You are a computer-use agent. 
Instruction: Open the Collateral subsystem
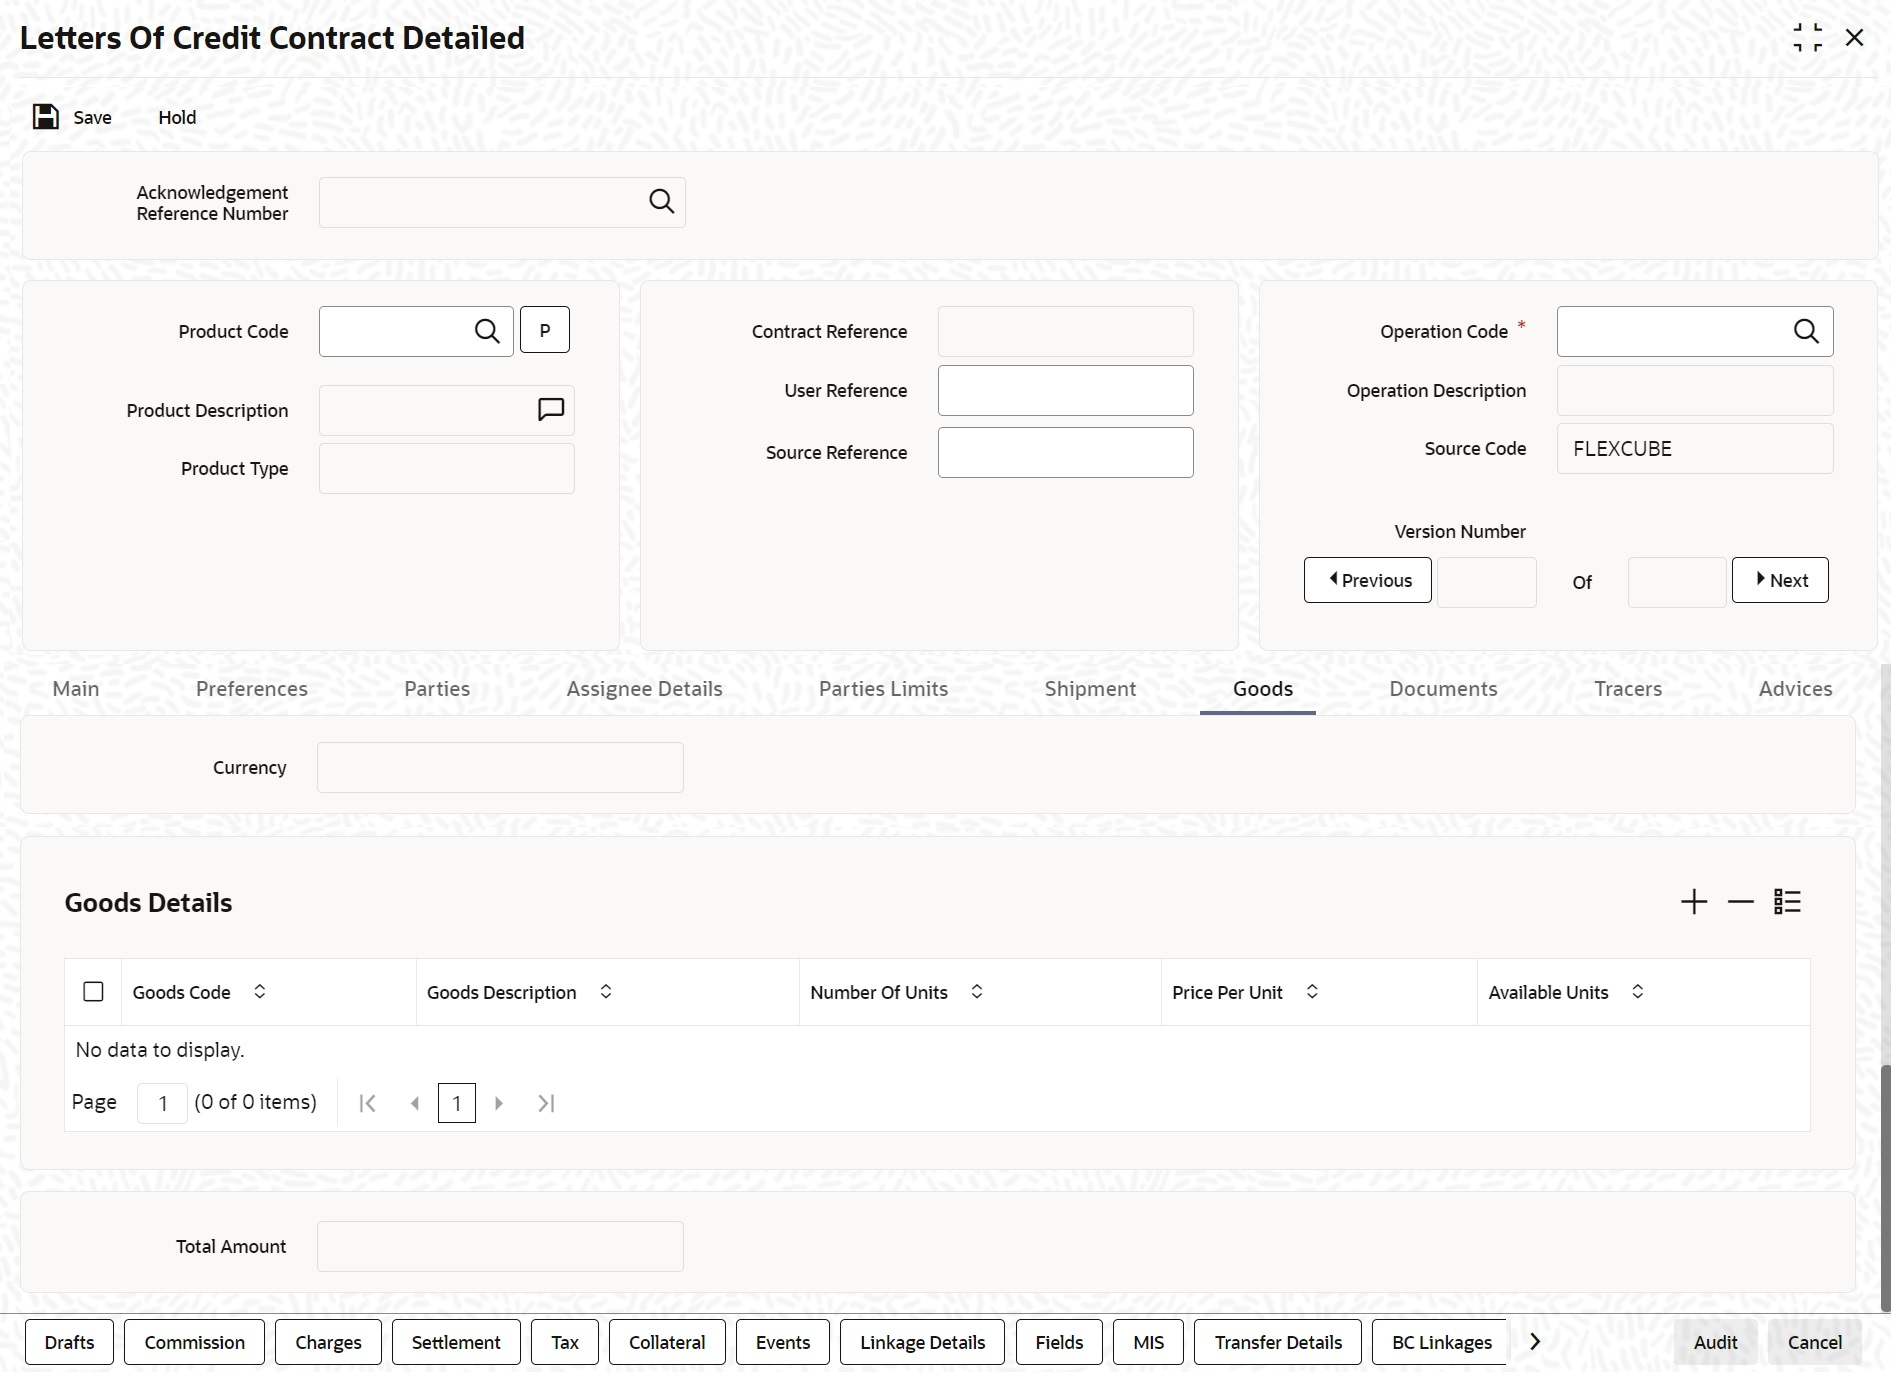click(667, 1342)
